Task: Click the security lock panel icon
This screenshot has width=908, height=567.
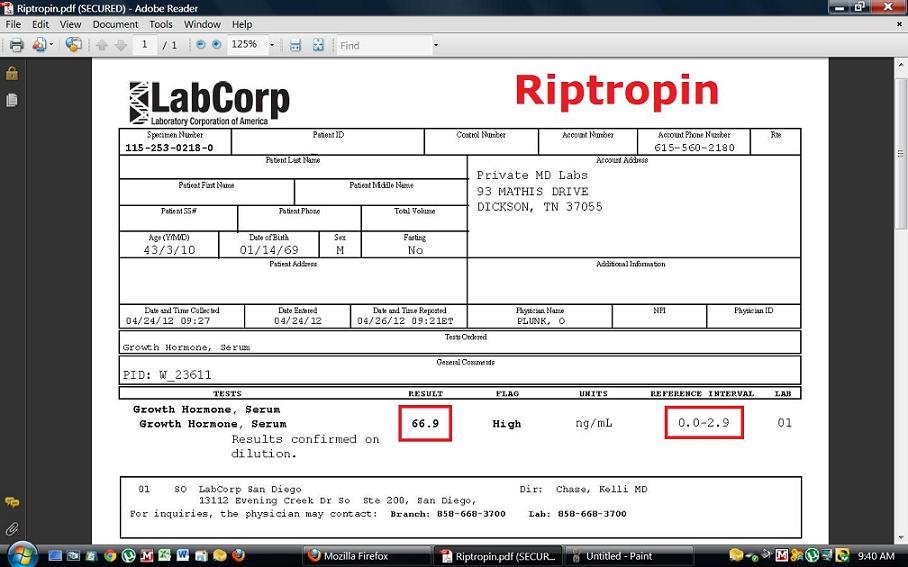Action: pos(12,74)
